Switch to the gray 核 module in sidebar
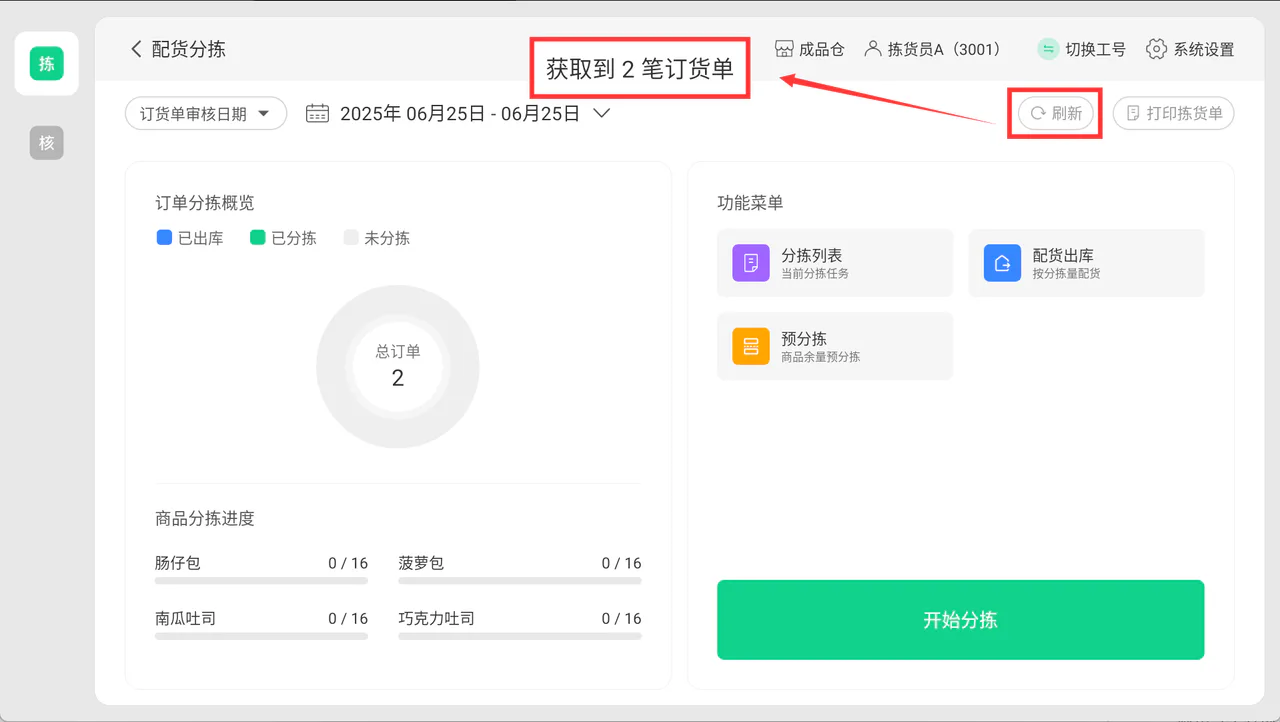The image size is (1280, 722). pyautogui.click(x=46, y=143)
